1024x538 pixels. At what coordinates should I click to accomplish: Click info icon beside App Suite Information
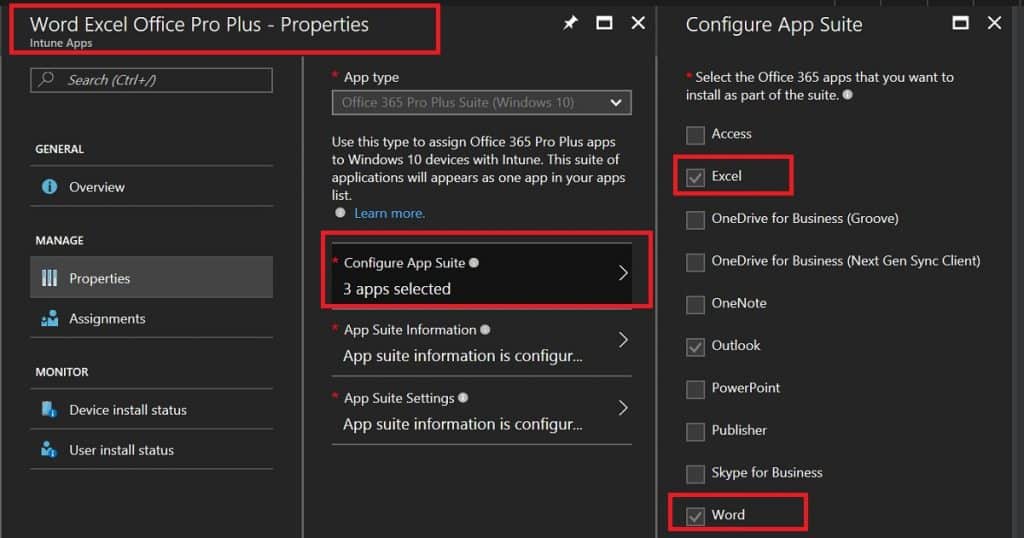(x=485, y=330)
